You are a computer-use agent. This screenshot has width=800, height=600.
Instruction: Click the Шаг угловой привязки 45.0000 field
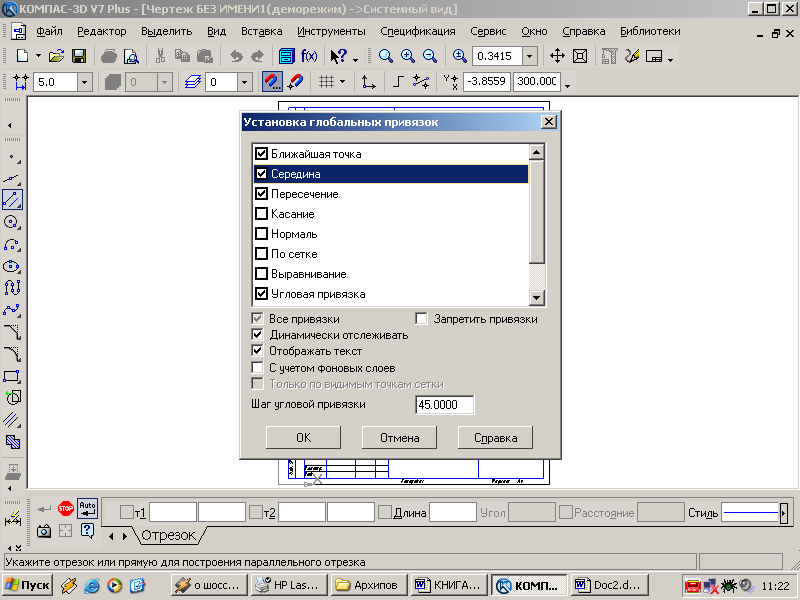(x=444, y=405)
